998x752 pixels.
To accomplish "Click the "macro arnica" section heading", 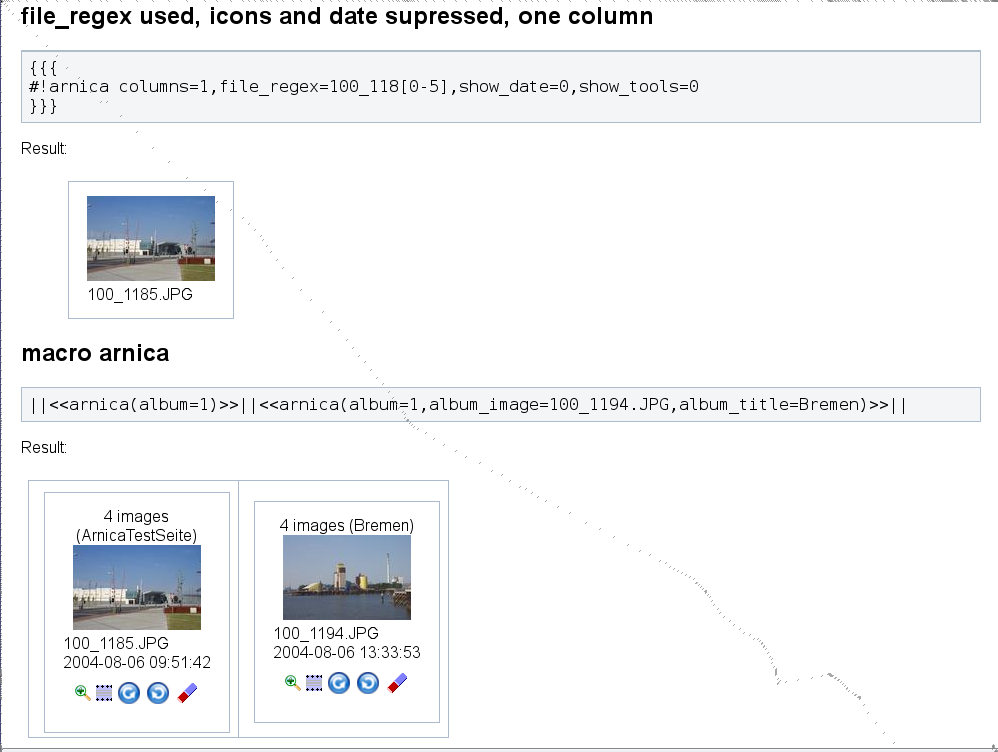I will point(95,353).
